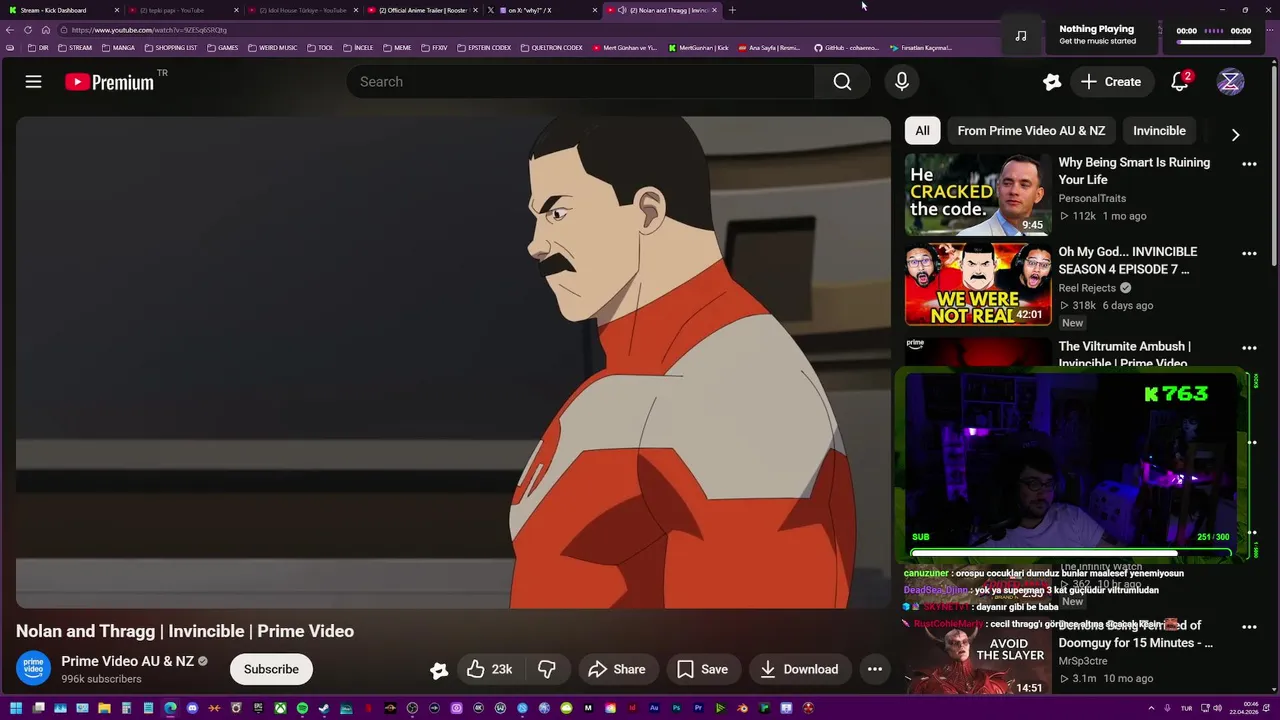Show more filter chips with right arrow
Viewport: 1280px width, 720px height.
pyautogui.click(x=1235, y=135)
